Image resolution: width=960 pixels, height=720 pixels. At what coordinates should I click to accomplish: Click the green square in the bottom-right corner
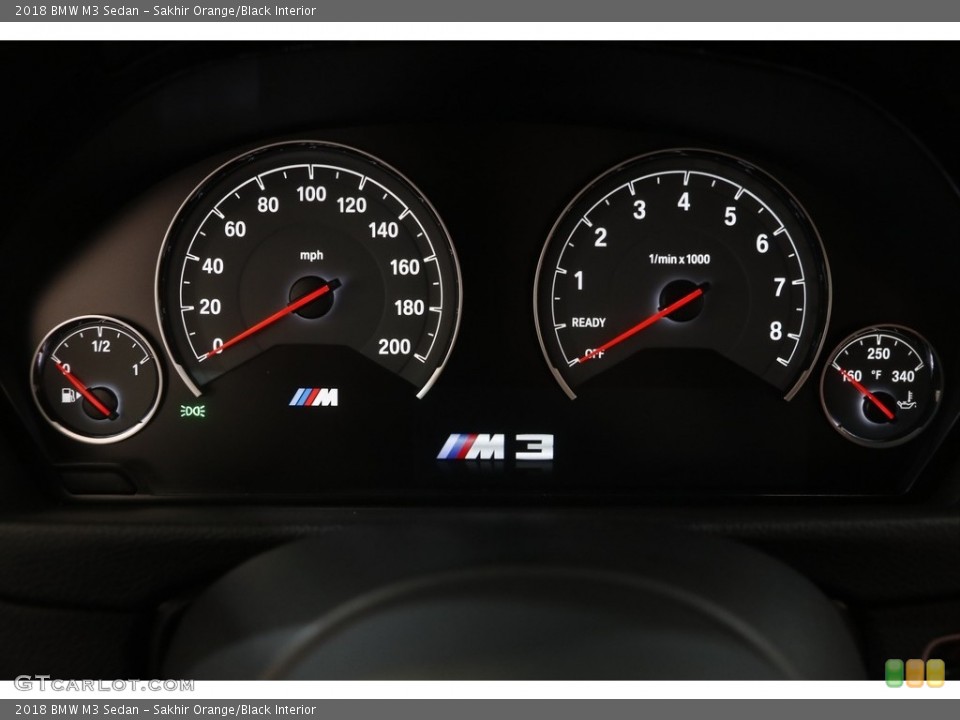pos(894,673)
